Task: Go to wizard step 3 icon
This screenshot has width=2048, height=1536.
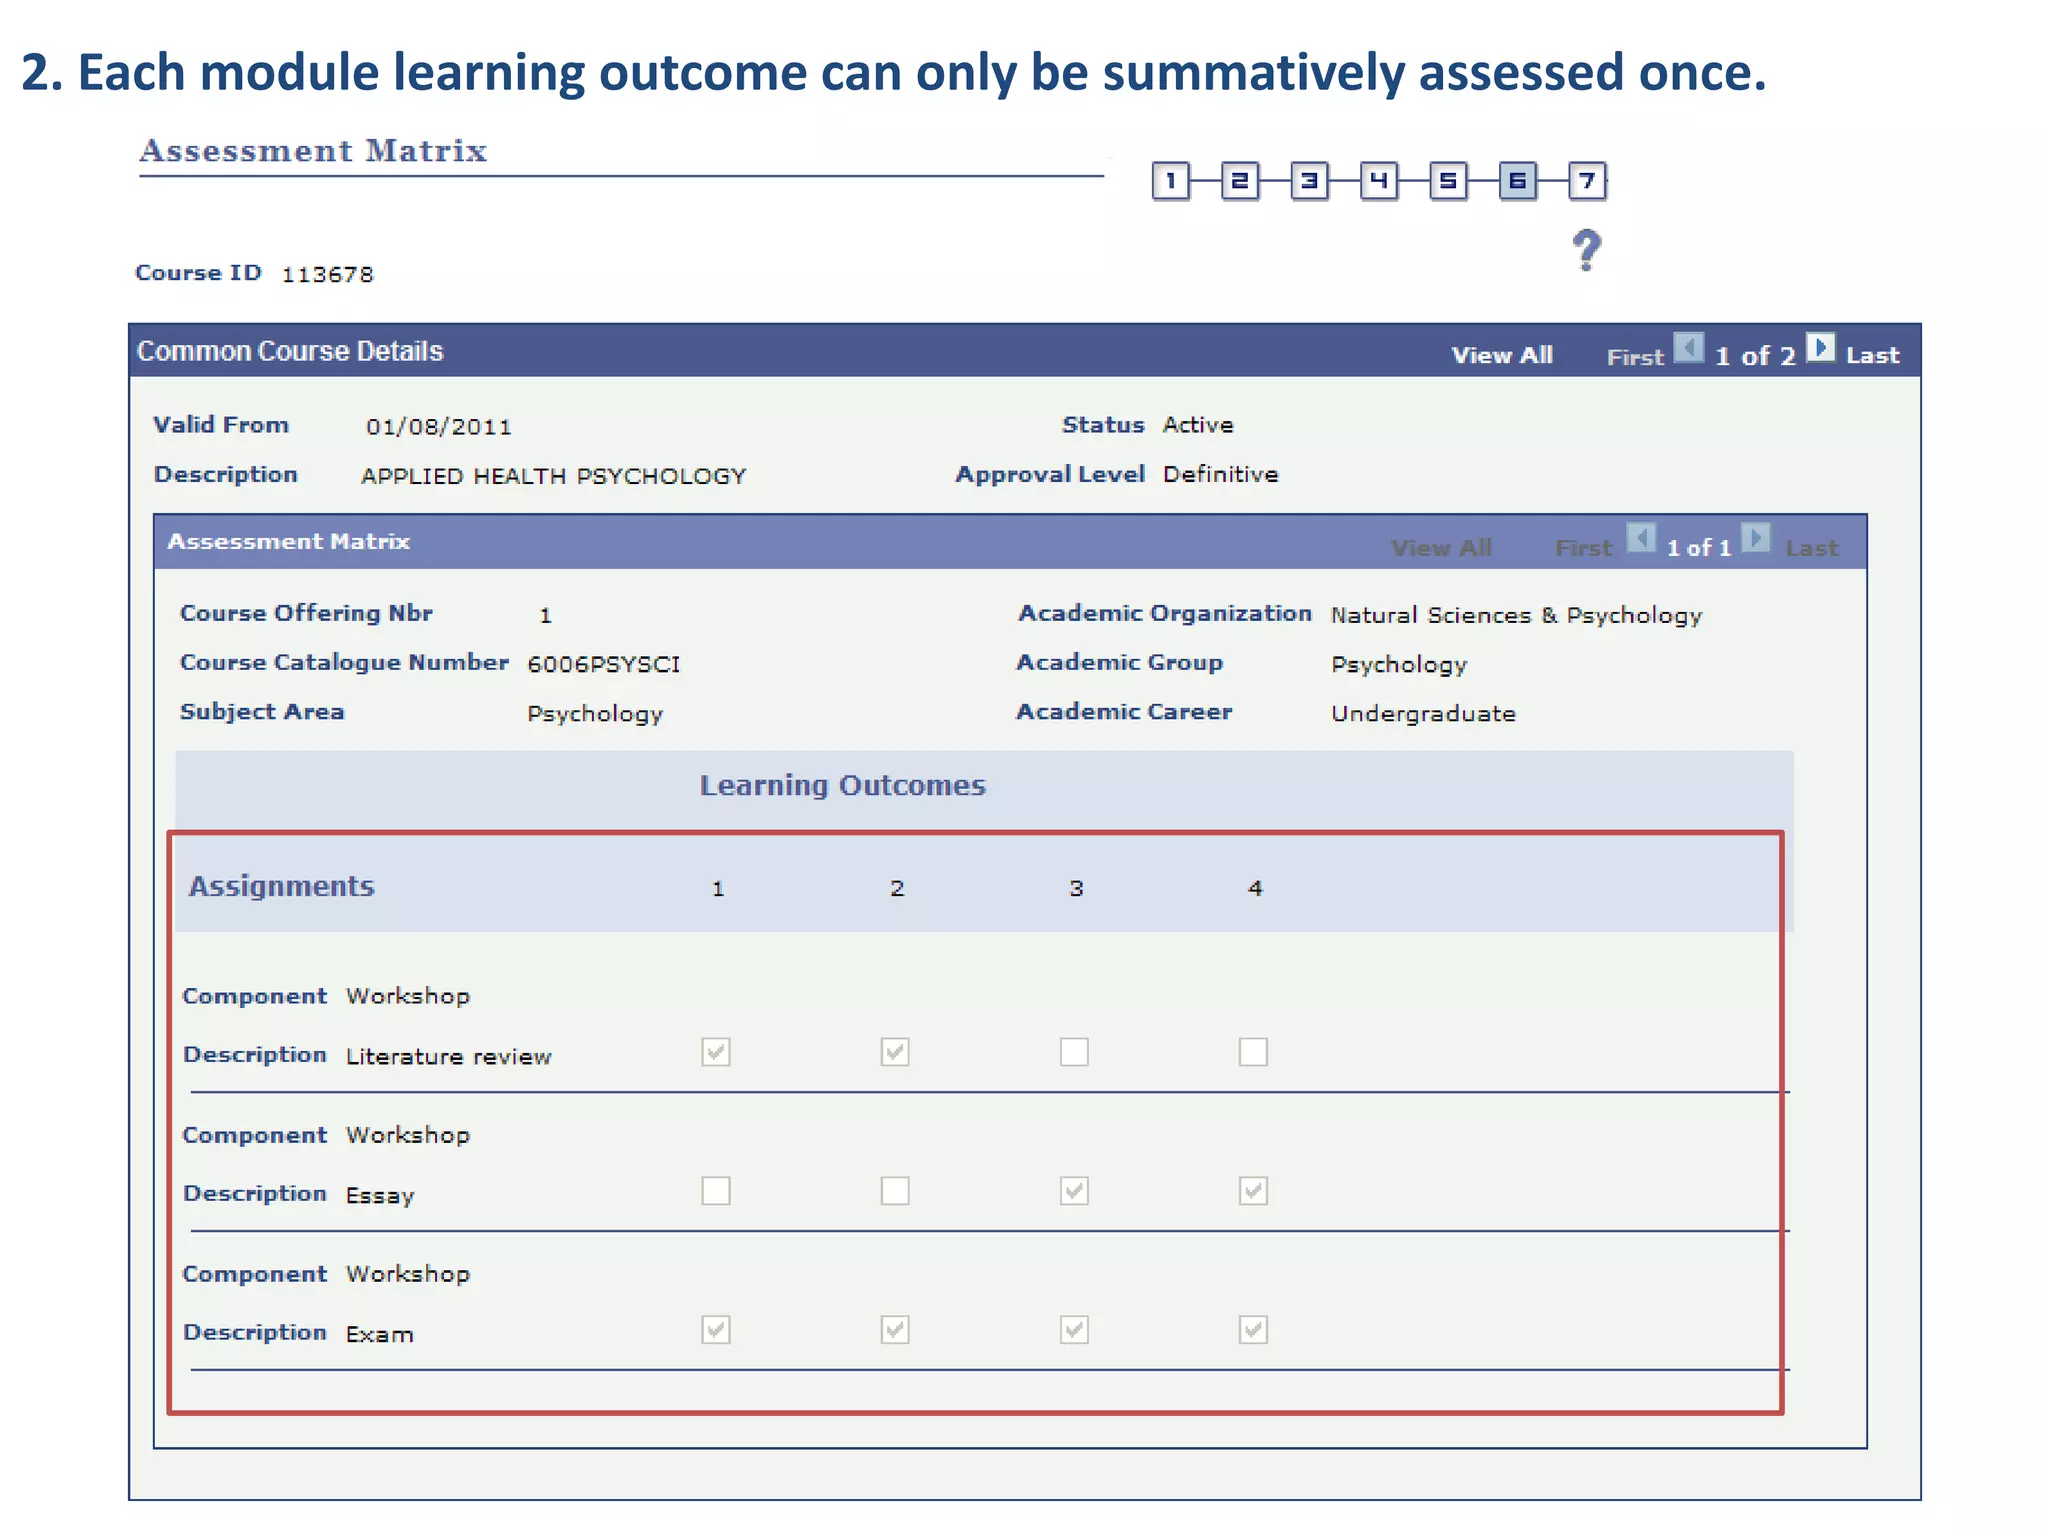Action: [1309, 182]
